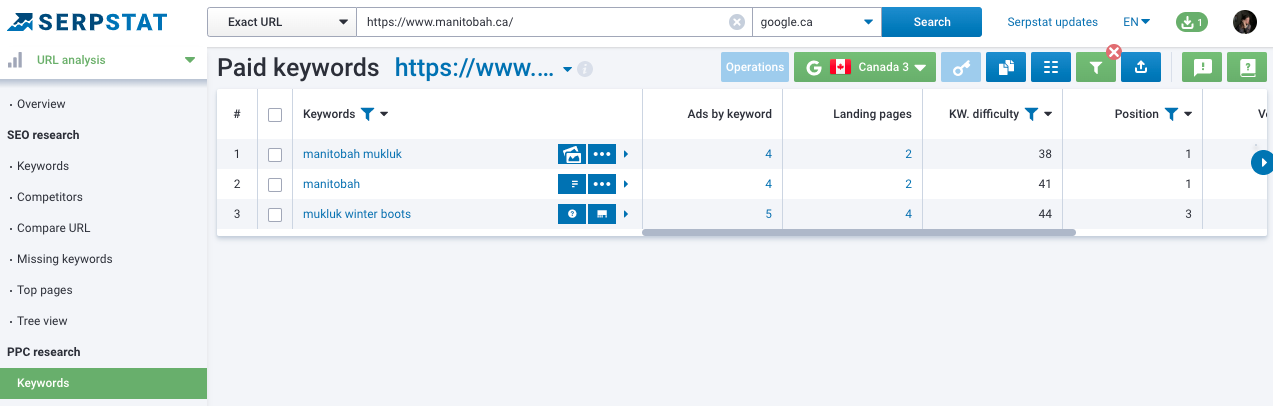Open landing pages count 4 link
Screen dimensions: 1273x406
[x=908, y=214]
